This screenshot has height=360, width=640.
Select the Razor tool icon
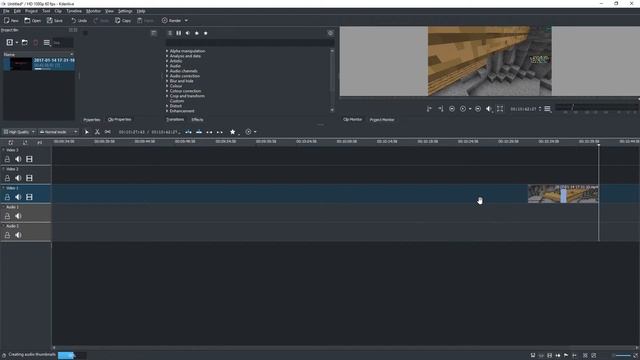pyautogui.click(x=97, y=132)
